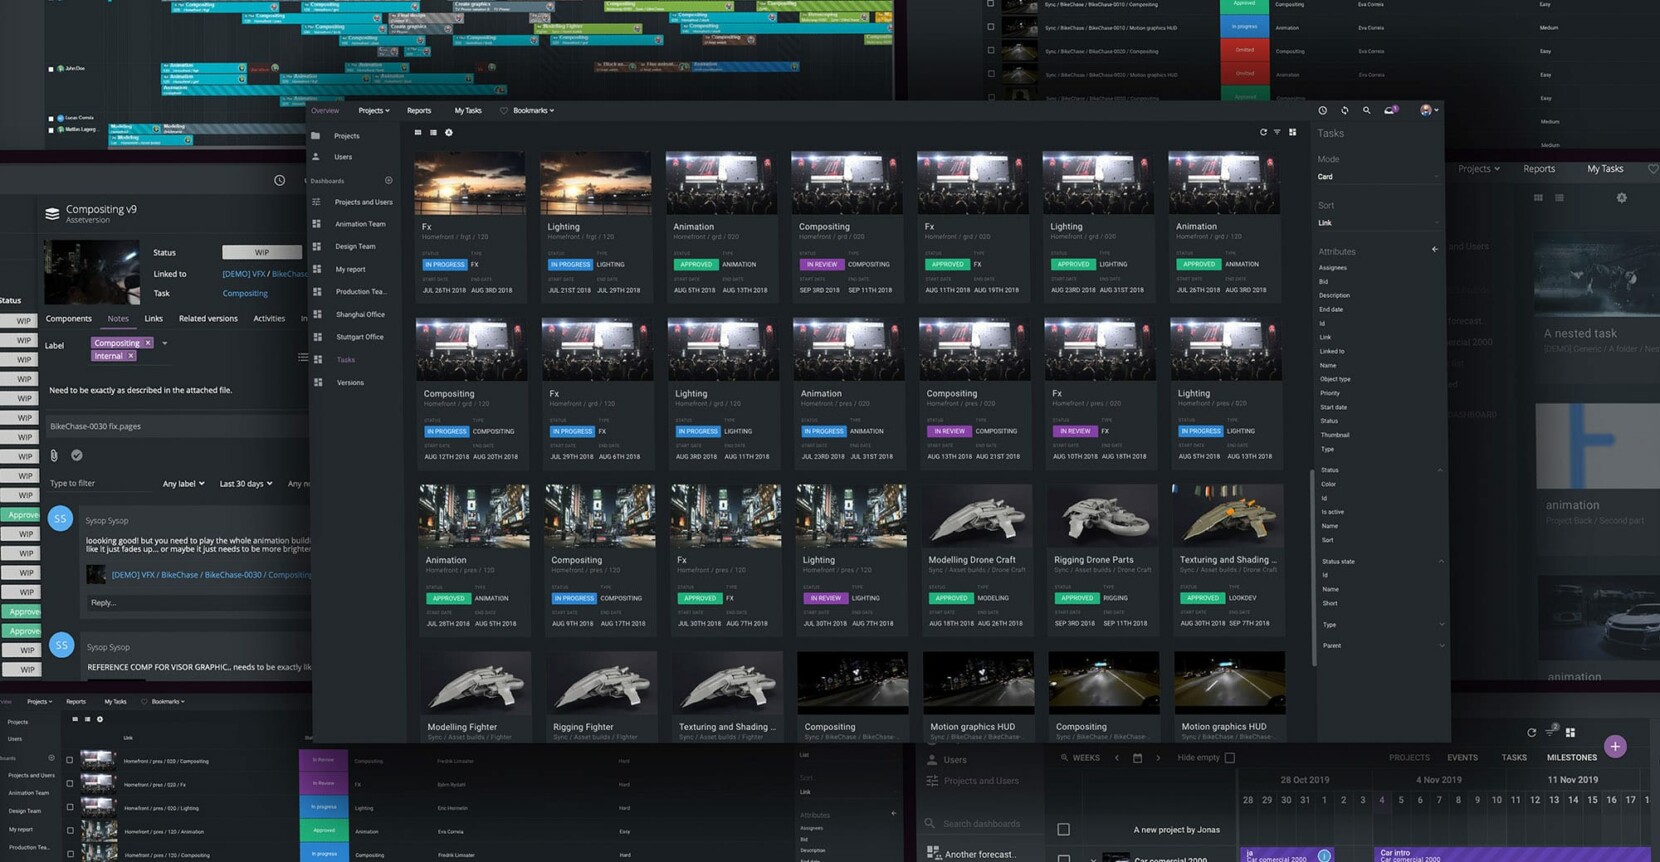This screenshot has height=862, width=1660.
Task: Click the search magnifier in top bar
Action: (1366, 110)
